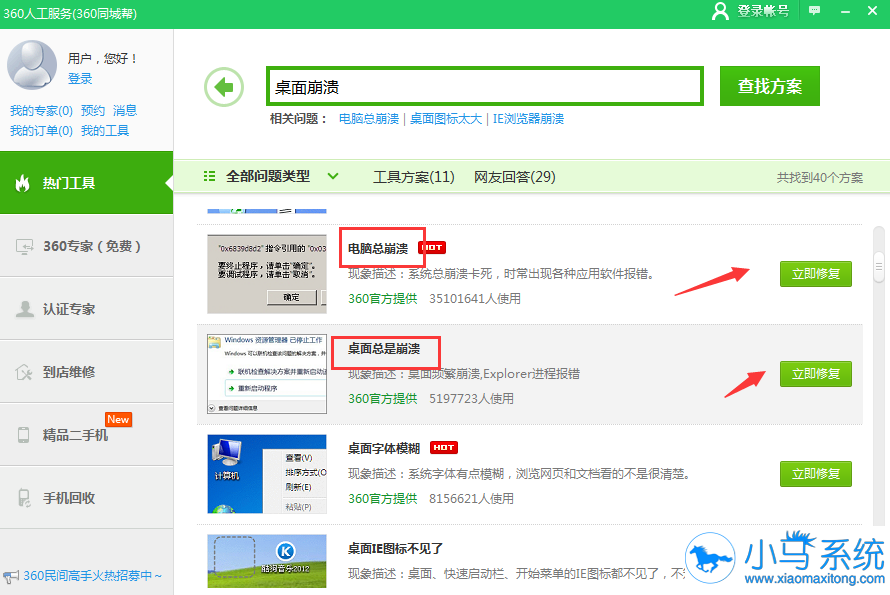Viewport: 890px width, 595px height.
Task: Click the 8156621人使用 usage count
Action: point(472,498)
